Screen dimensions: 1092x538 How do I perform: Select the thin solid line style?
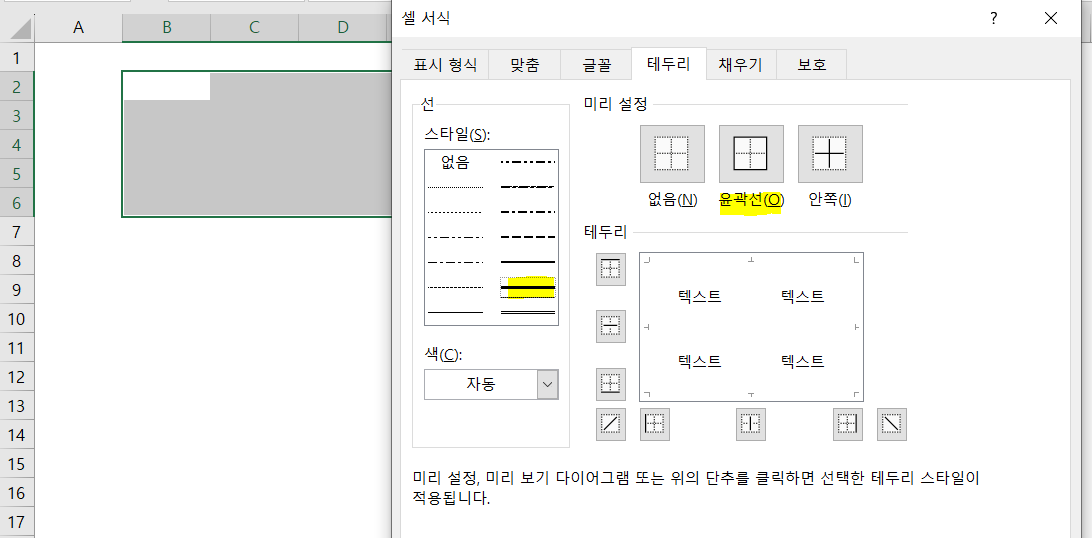click(455, 312)
